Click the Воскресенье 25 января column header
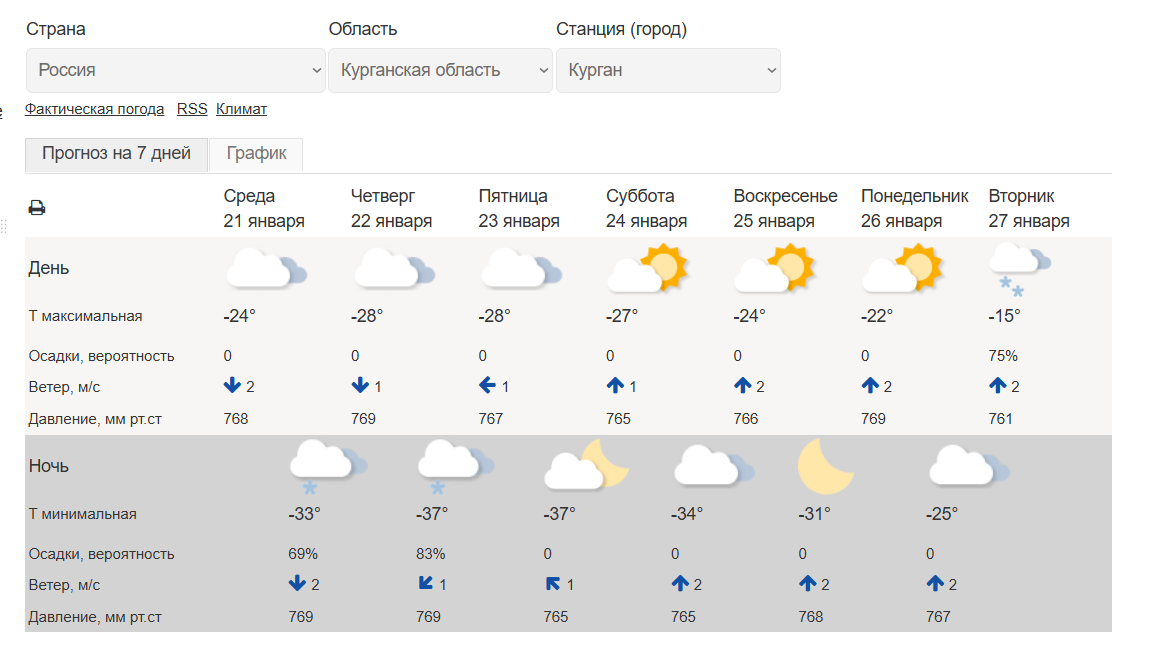The width and height of the screenshot is (1167, 645). [785, 208]
